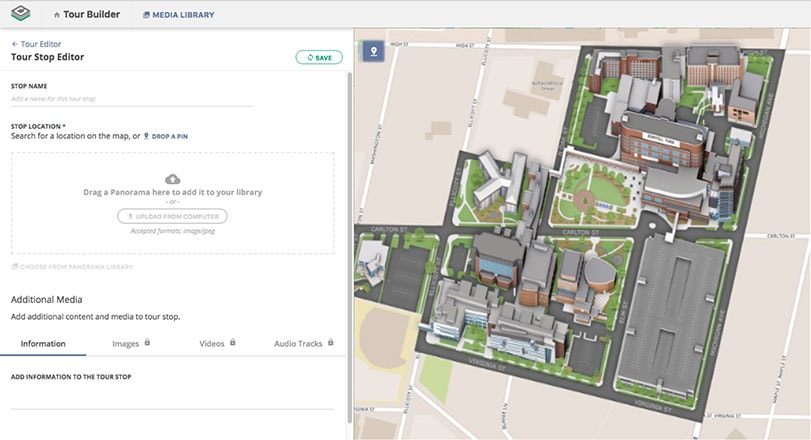Click the app logo icon in header
811x440 pixels.
point(20,13)
